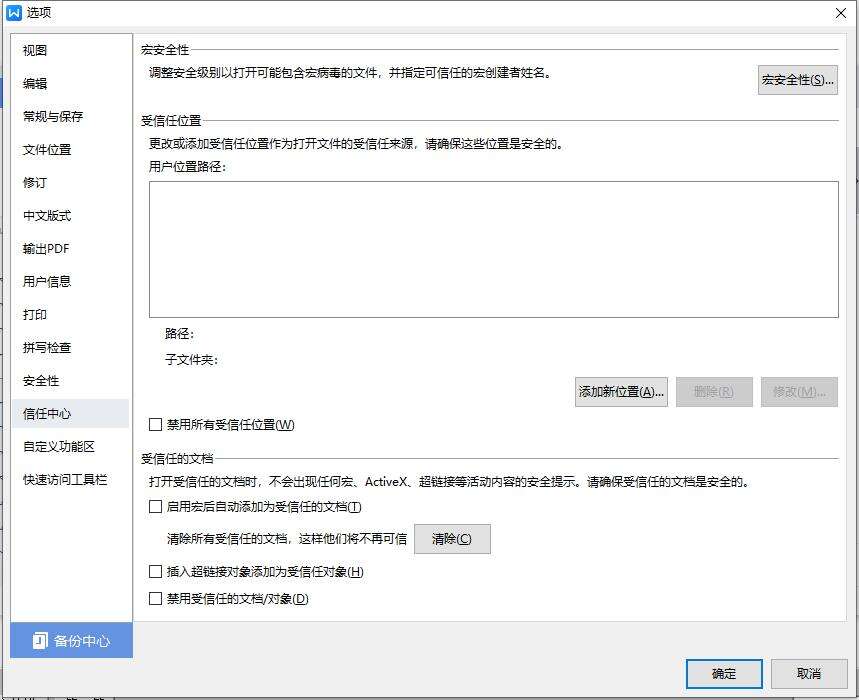Click the 更改或添加受信任位置 description text

coord(356,144)
